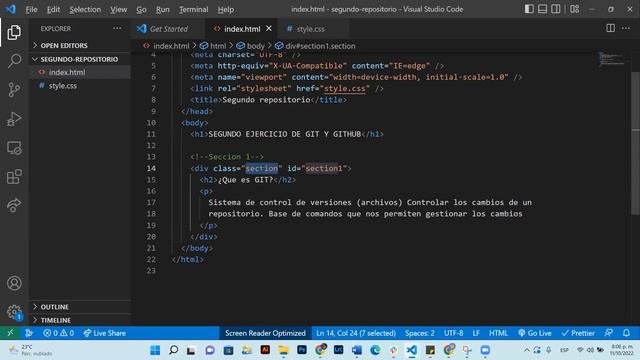This screenshot has height=360, width=640.
Task: Click the errors and warnings counter
Action: [59, 333]
